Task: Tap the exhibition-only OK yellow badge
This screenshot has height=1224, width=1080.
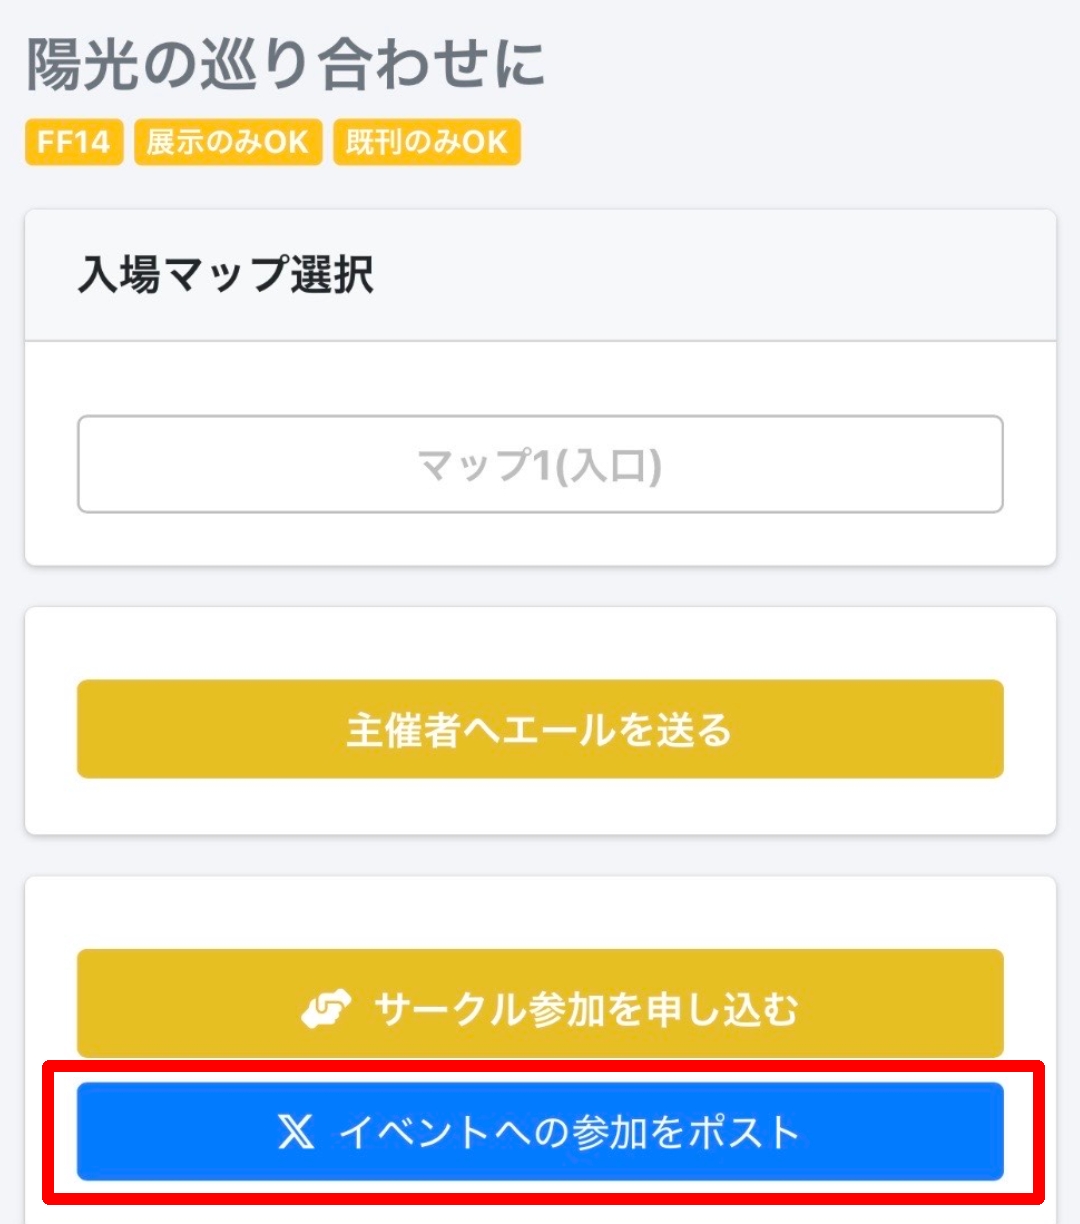Action: (228, 142)
